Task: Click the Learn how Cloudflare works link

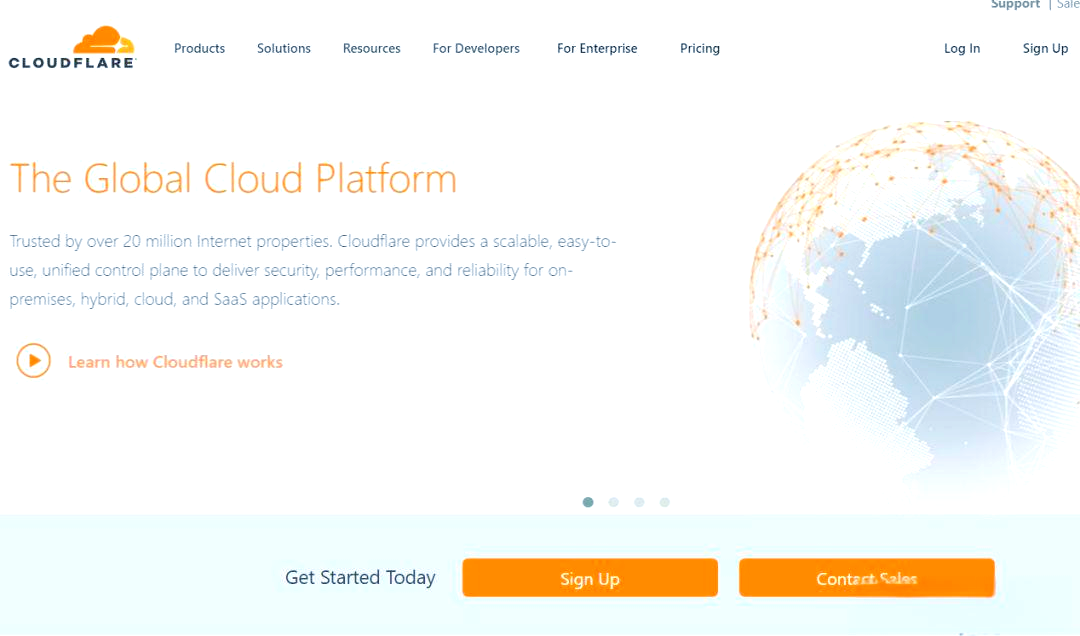Action: tap(176, 362)
